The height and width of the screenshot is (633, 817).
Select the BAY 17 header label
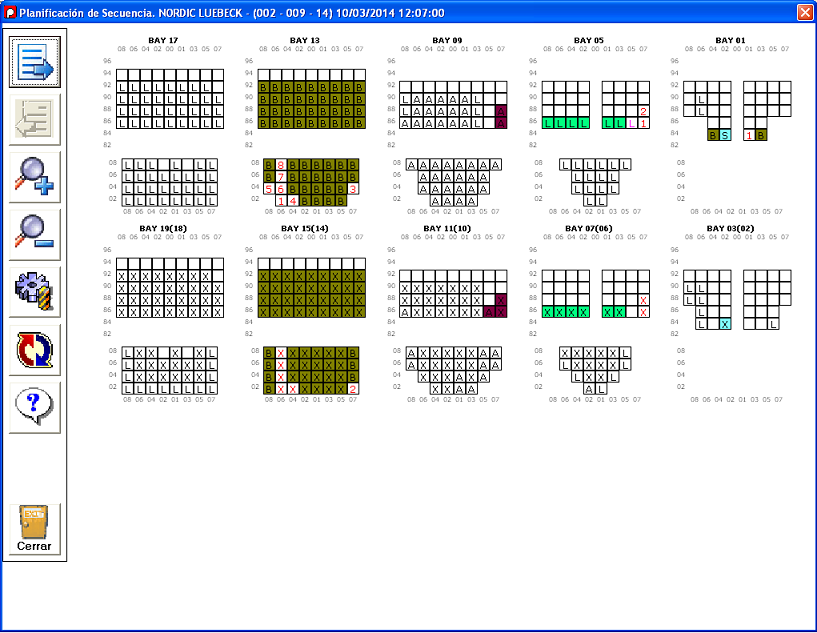[x=163, y=41]
